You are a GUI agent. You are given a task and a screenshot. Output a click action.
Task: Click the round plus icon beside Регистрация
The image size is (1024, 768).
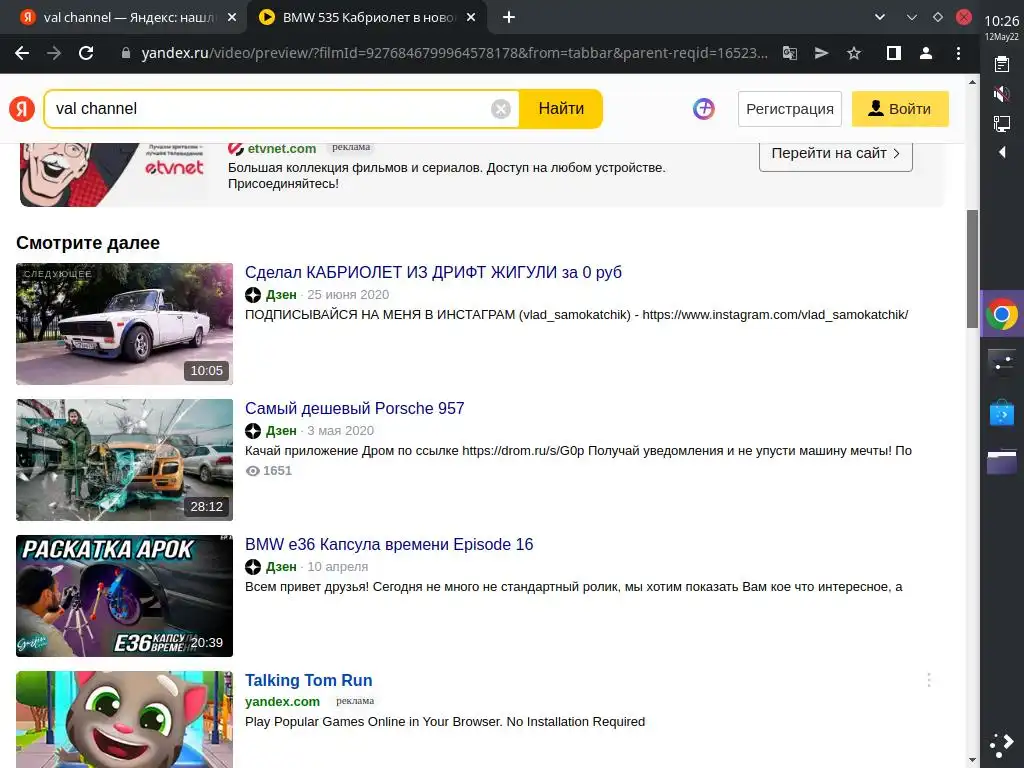click(x=703, y=108)
